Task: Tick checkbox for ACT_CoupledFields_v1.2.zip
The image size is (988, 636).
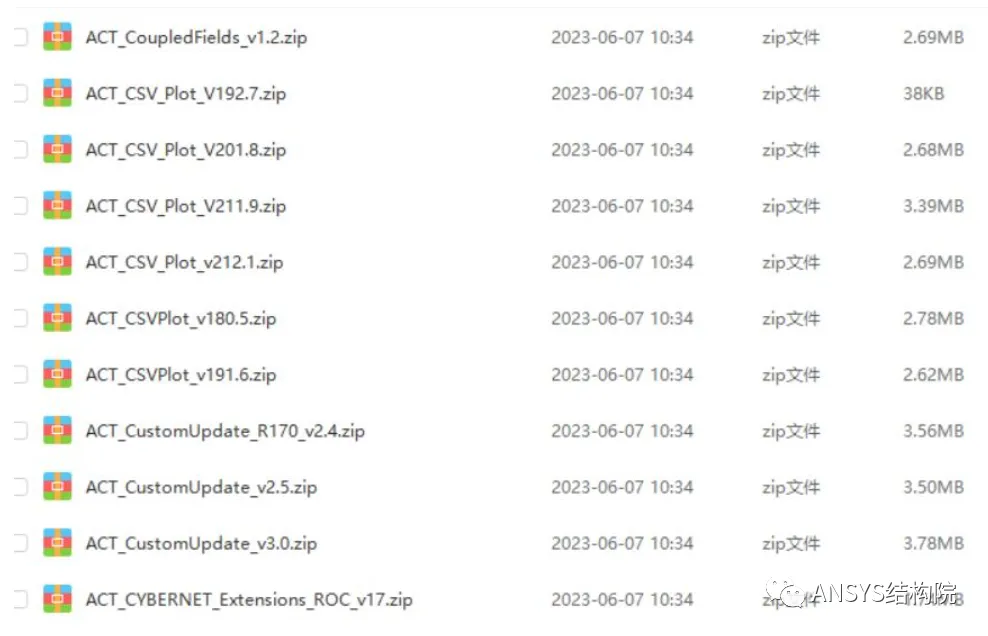Action: pyautogui.click(x=20, y=37)
